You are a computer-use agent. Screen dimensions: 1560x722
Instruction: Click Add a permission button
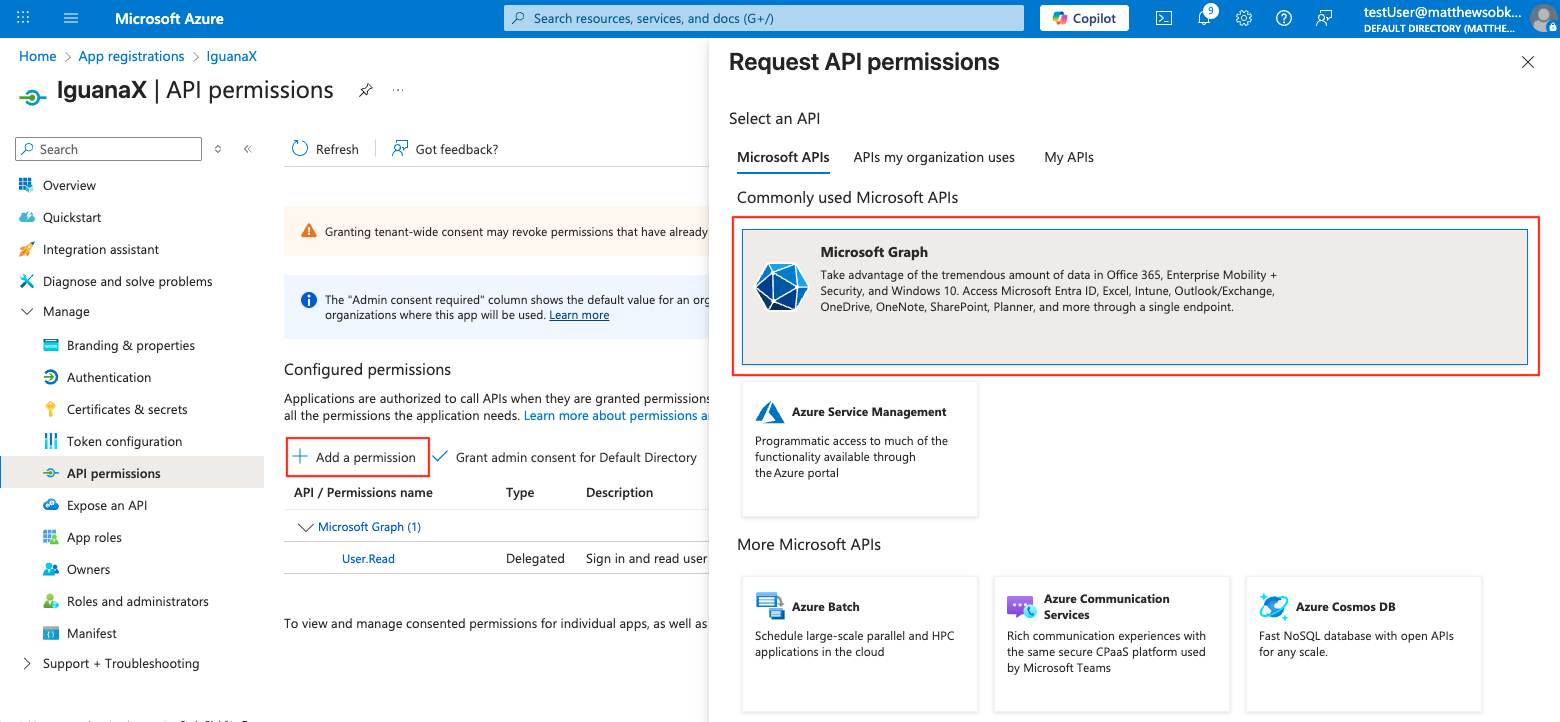pos(357,457)
